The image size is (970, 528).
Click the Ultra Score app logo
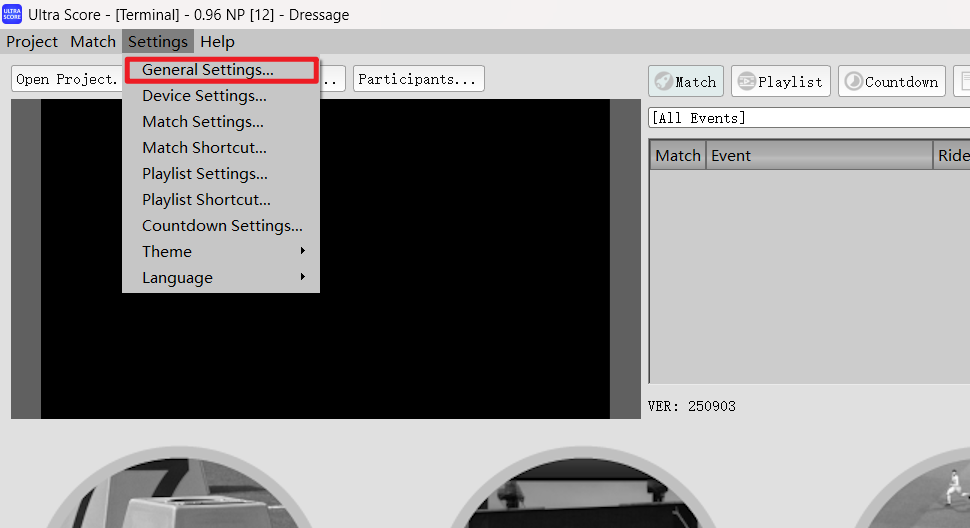pyautogui.click(x=12, y=14)
